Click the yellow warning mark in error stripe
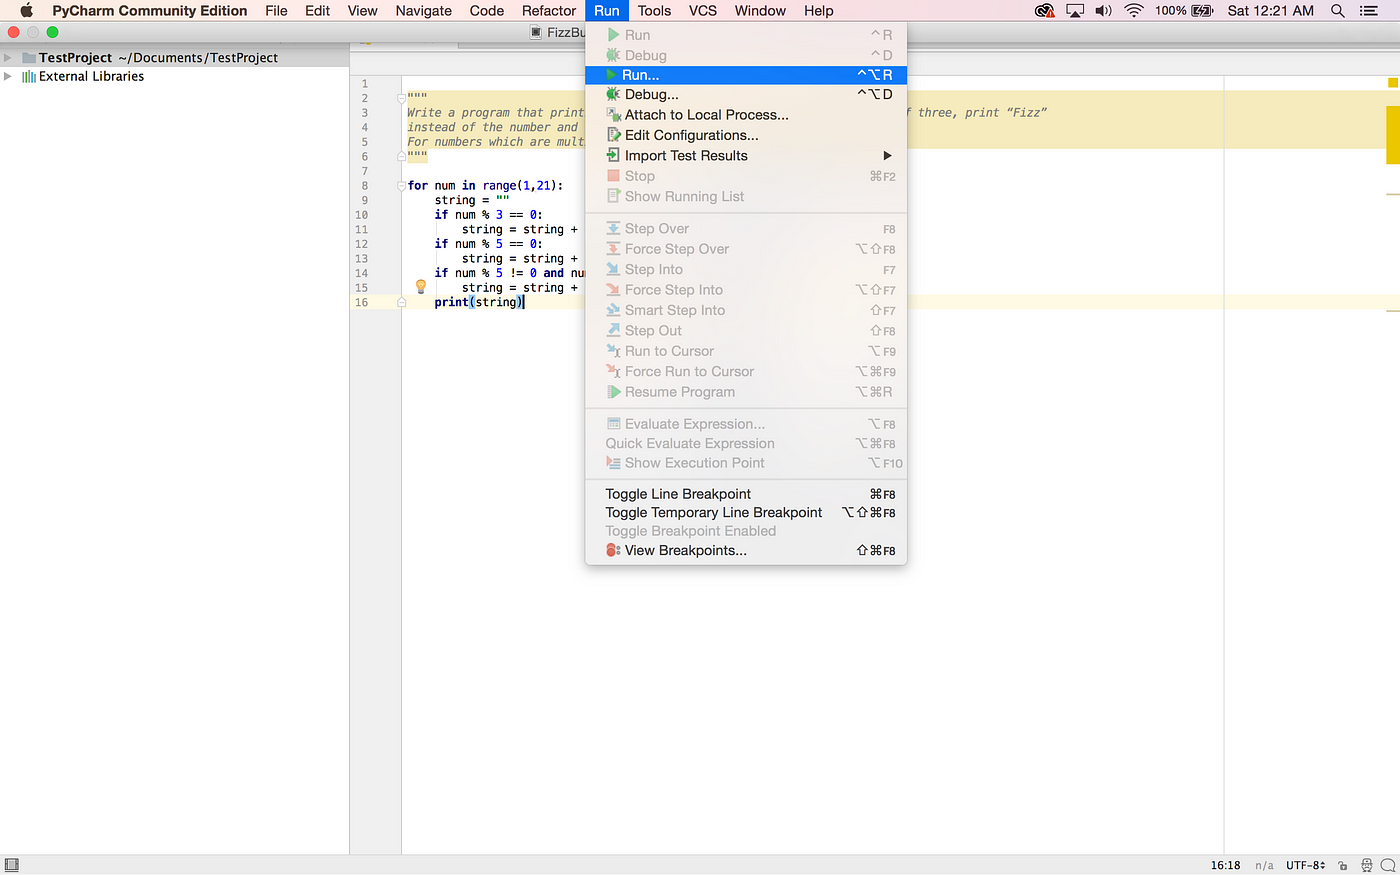 [x=1392, y=135]
